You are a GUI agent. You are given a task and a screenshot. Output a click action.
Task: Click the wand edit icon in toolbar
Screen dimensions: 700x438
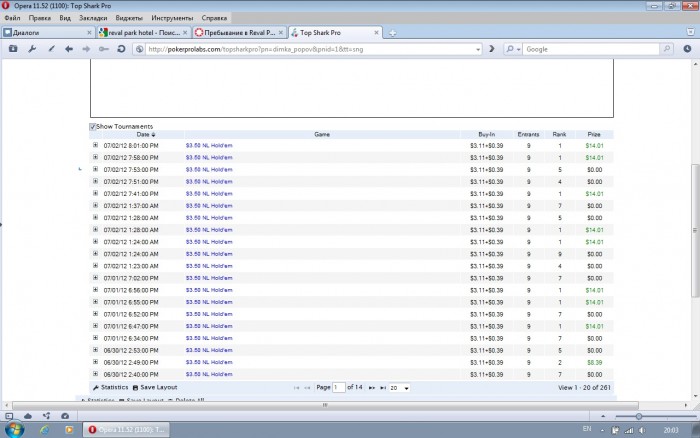click(51, 49)
